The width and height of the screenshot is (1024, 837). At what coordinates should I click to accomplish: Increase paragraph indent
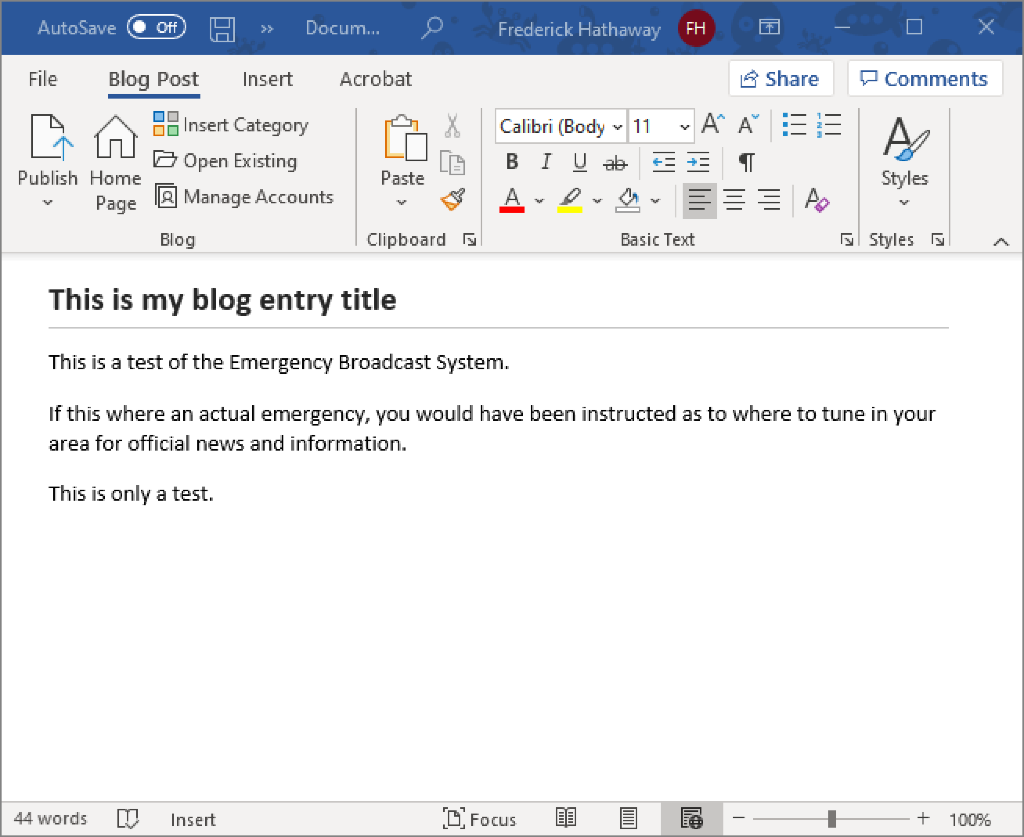tap(698, 161)
